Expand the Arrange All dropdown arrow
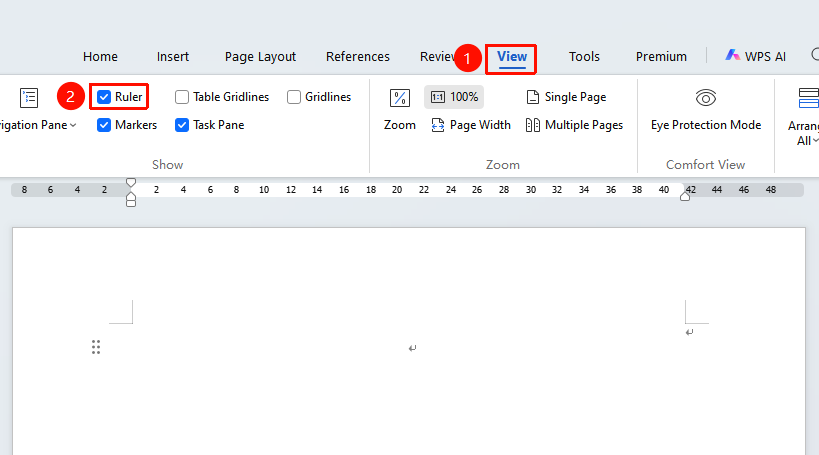Image resolution: width=819 pixels, height=455 pixels. pyautogui.click(x=815, y=140)
